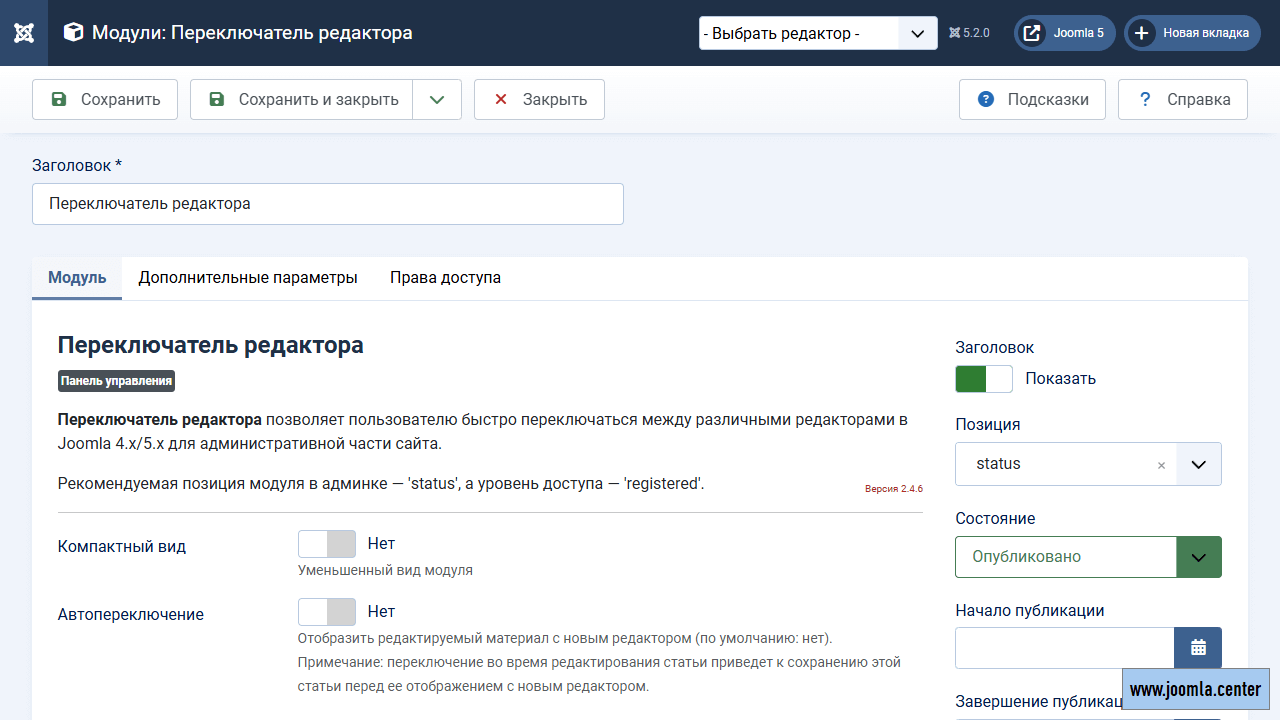Expand the Позиция status dropdown arrow

tap(1199, 464)
